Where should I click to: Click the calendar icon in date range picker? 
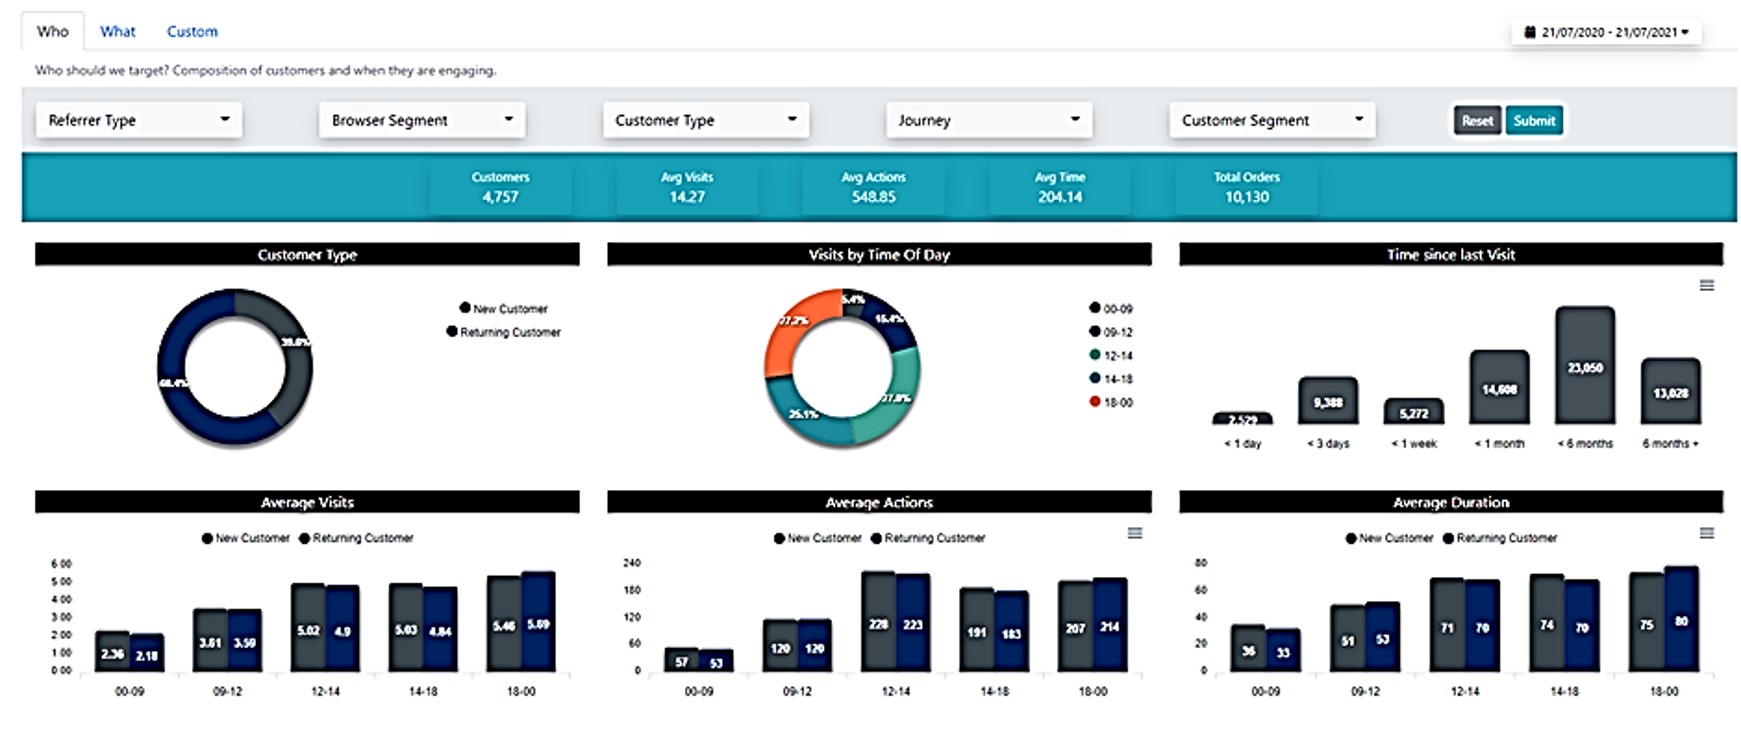[1529, 32]
